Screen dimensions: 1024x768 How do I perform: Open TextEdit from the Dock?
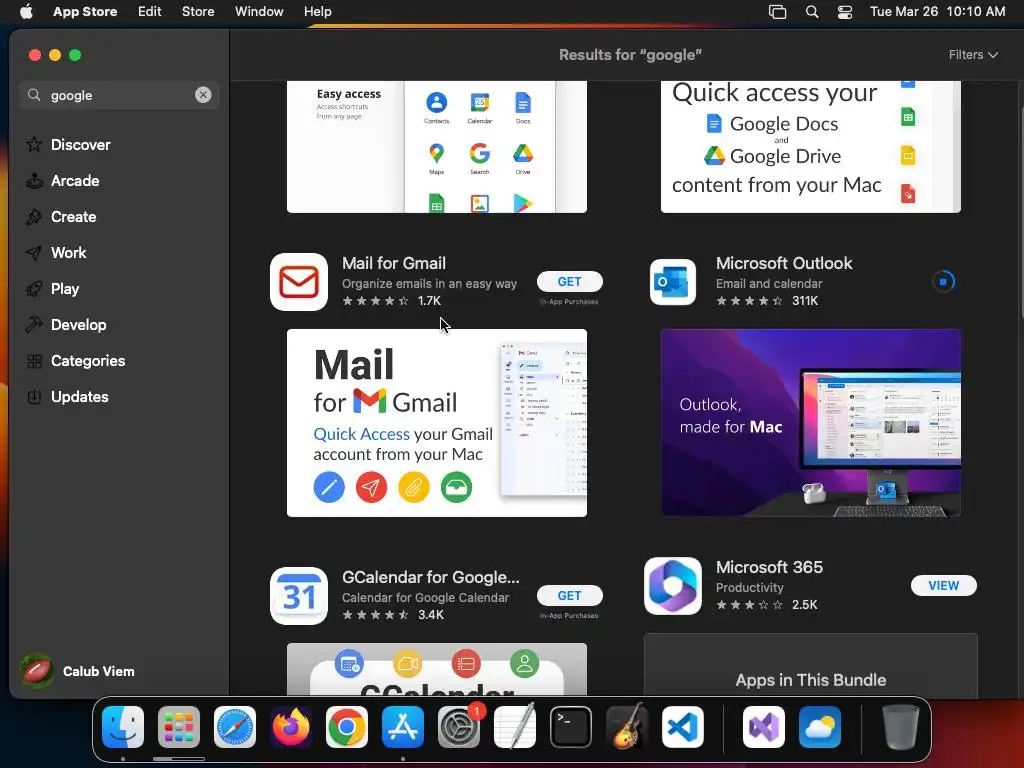pos(515,727)
